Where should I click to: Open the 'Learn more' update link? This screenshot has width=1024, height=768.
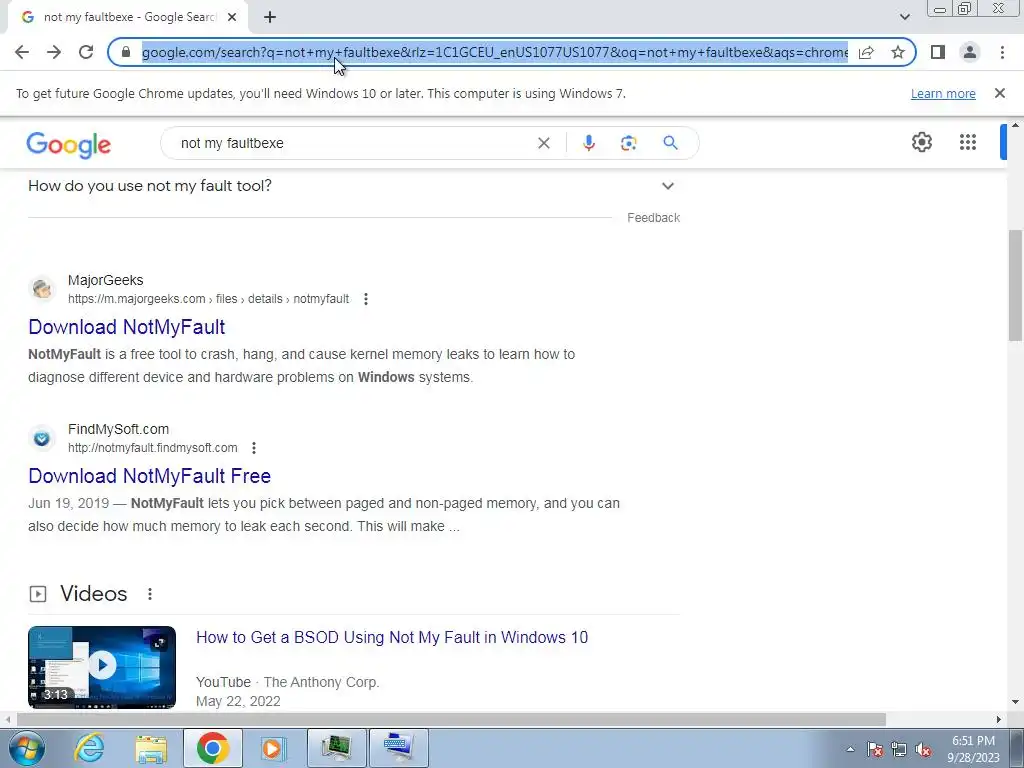(943, 93)
